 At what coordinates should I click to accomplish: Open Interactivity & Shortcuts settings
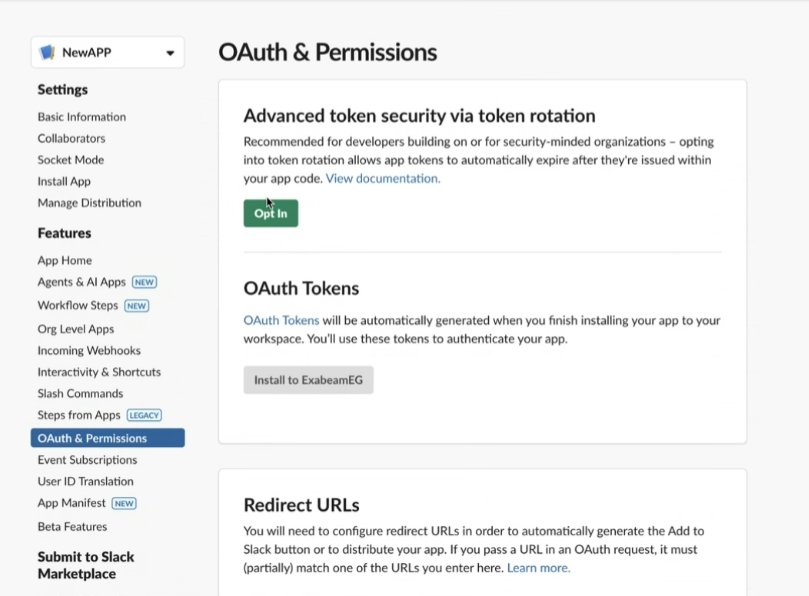tap(99, 372)
